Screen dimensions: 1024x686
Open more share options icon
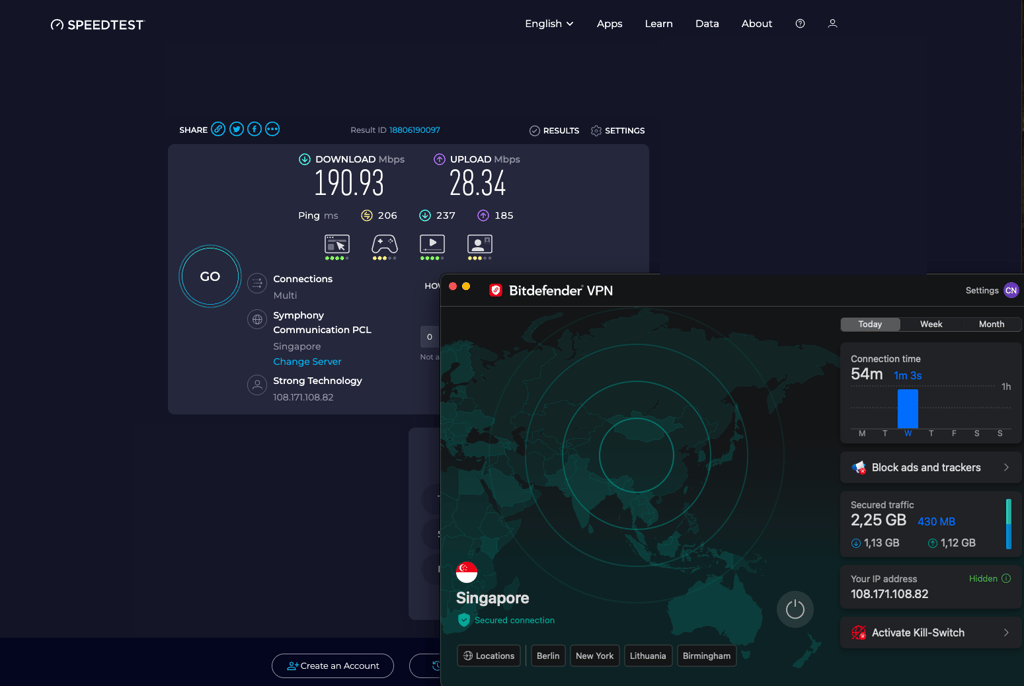pos(272,129)
